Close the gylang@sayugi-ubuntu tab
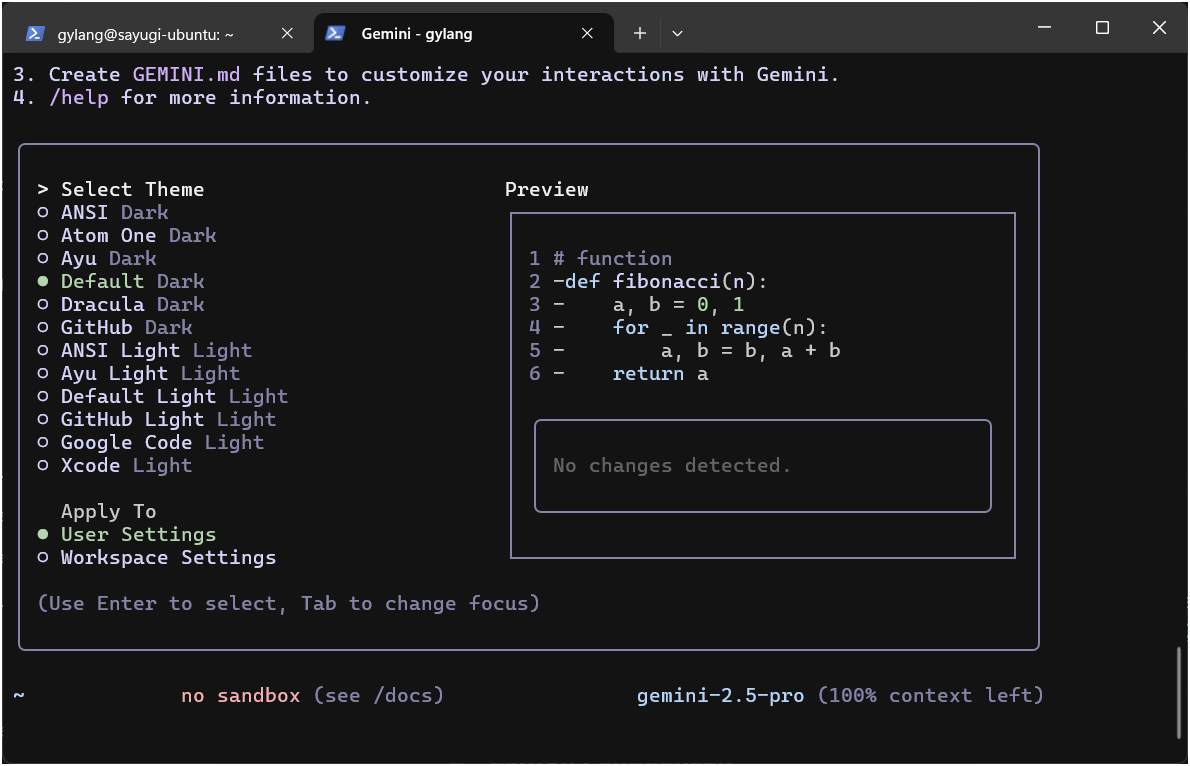This screenshot has height=766, width=1190. coord(287,33)
